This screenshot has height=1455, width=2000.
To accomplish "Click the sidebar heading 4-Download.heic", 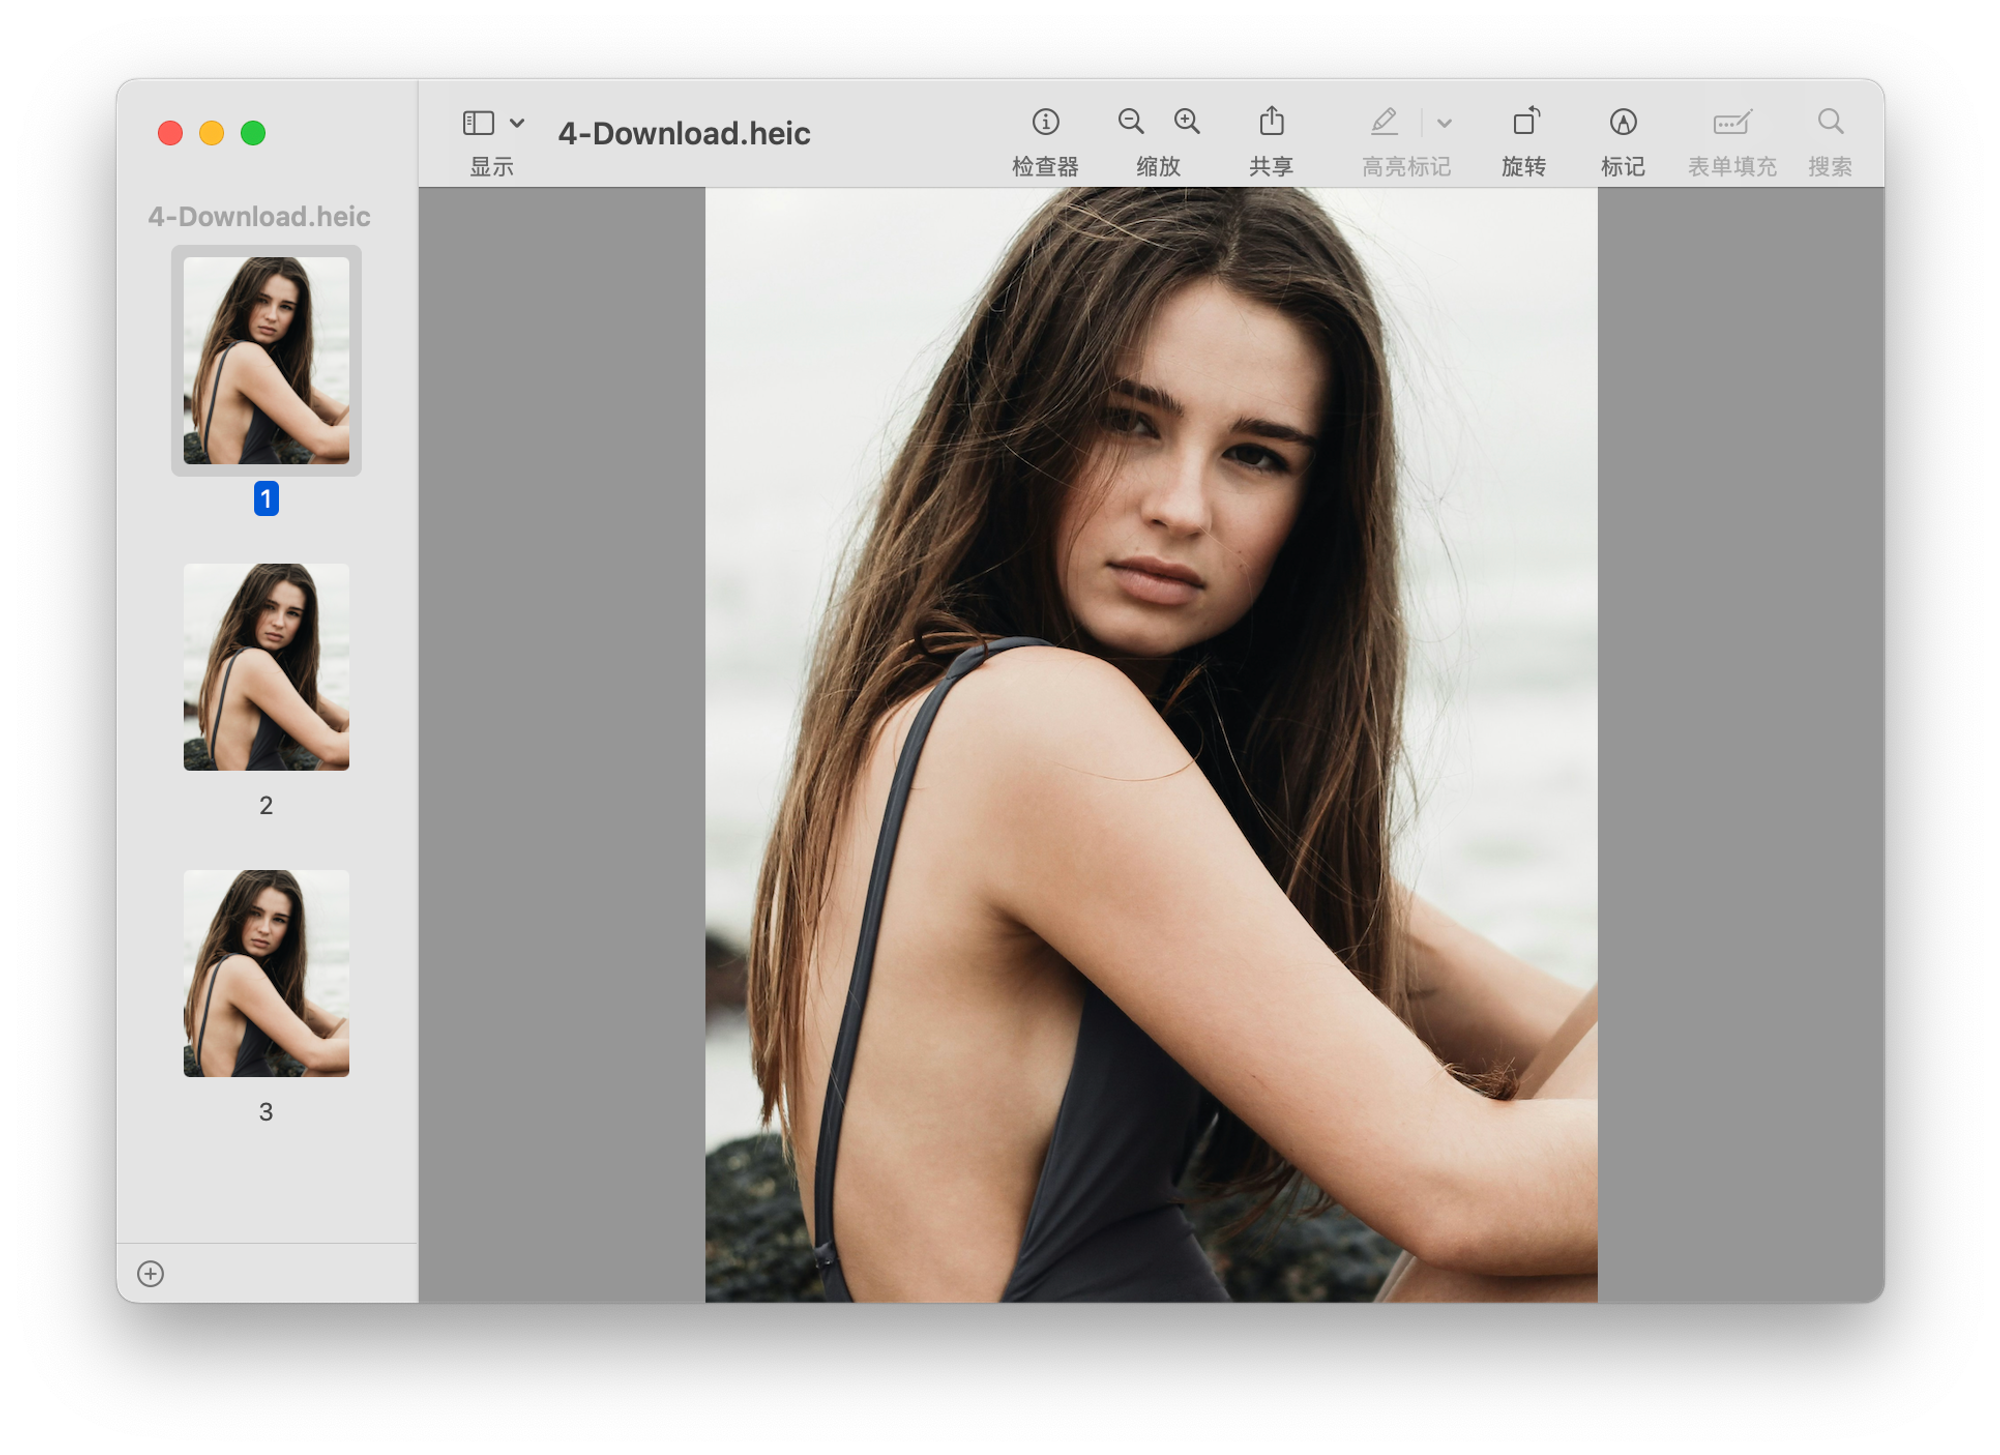I will tap(259, 216).
